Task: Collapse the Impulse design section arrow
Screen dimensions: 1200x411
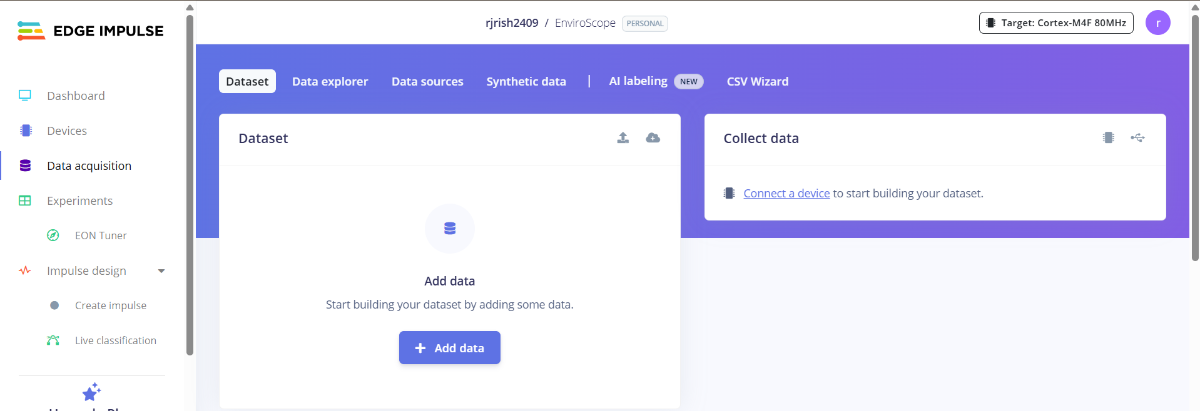Action: point(162,271)
